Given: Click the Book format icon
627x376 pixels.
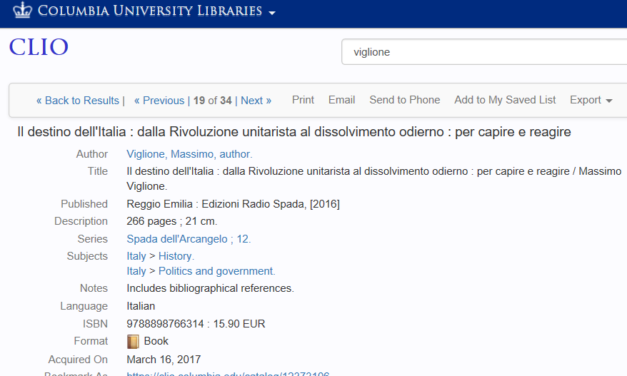Looking at the screenshot, I should (x=133, y=342).
